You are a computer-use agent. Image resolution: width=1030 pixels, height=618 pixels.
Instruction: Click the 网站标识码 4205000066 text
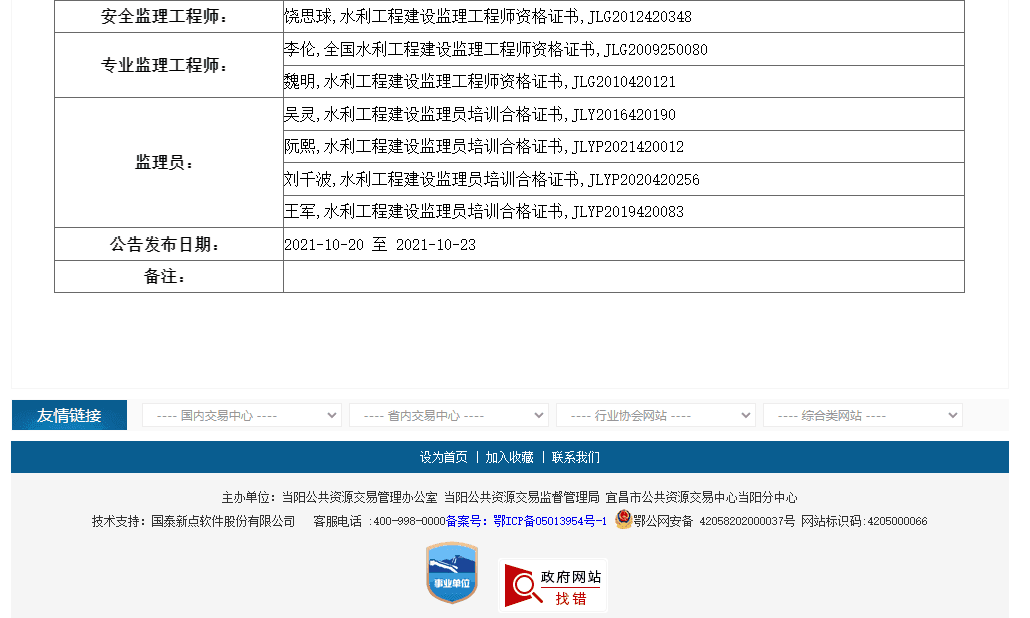(864, 521)
